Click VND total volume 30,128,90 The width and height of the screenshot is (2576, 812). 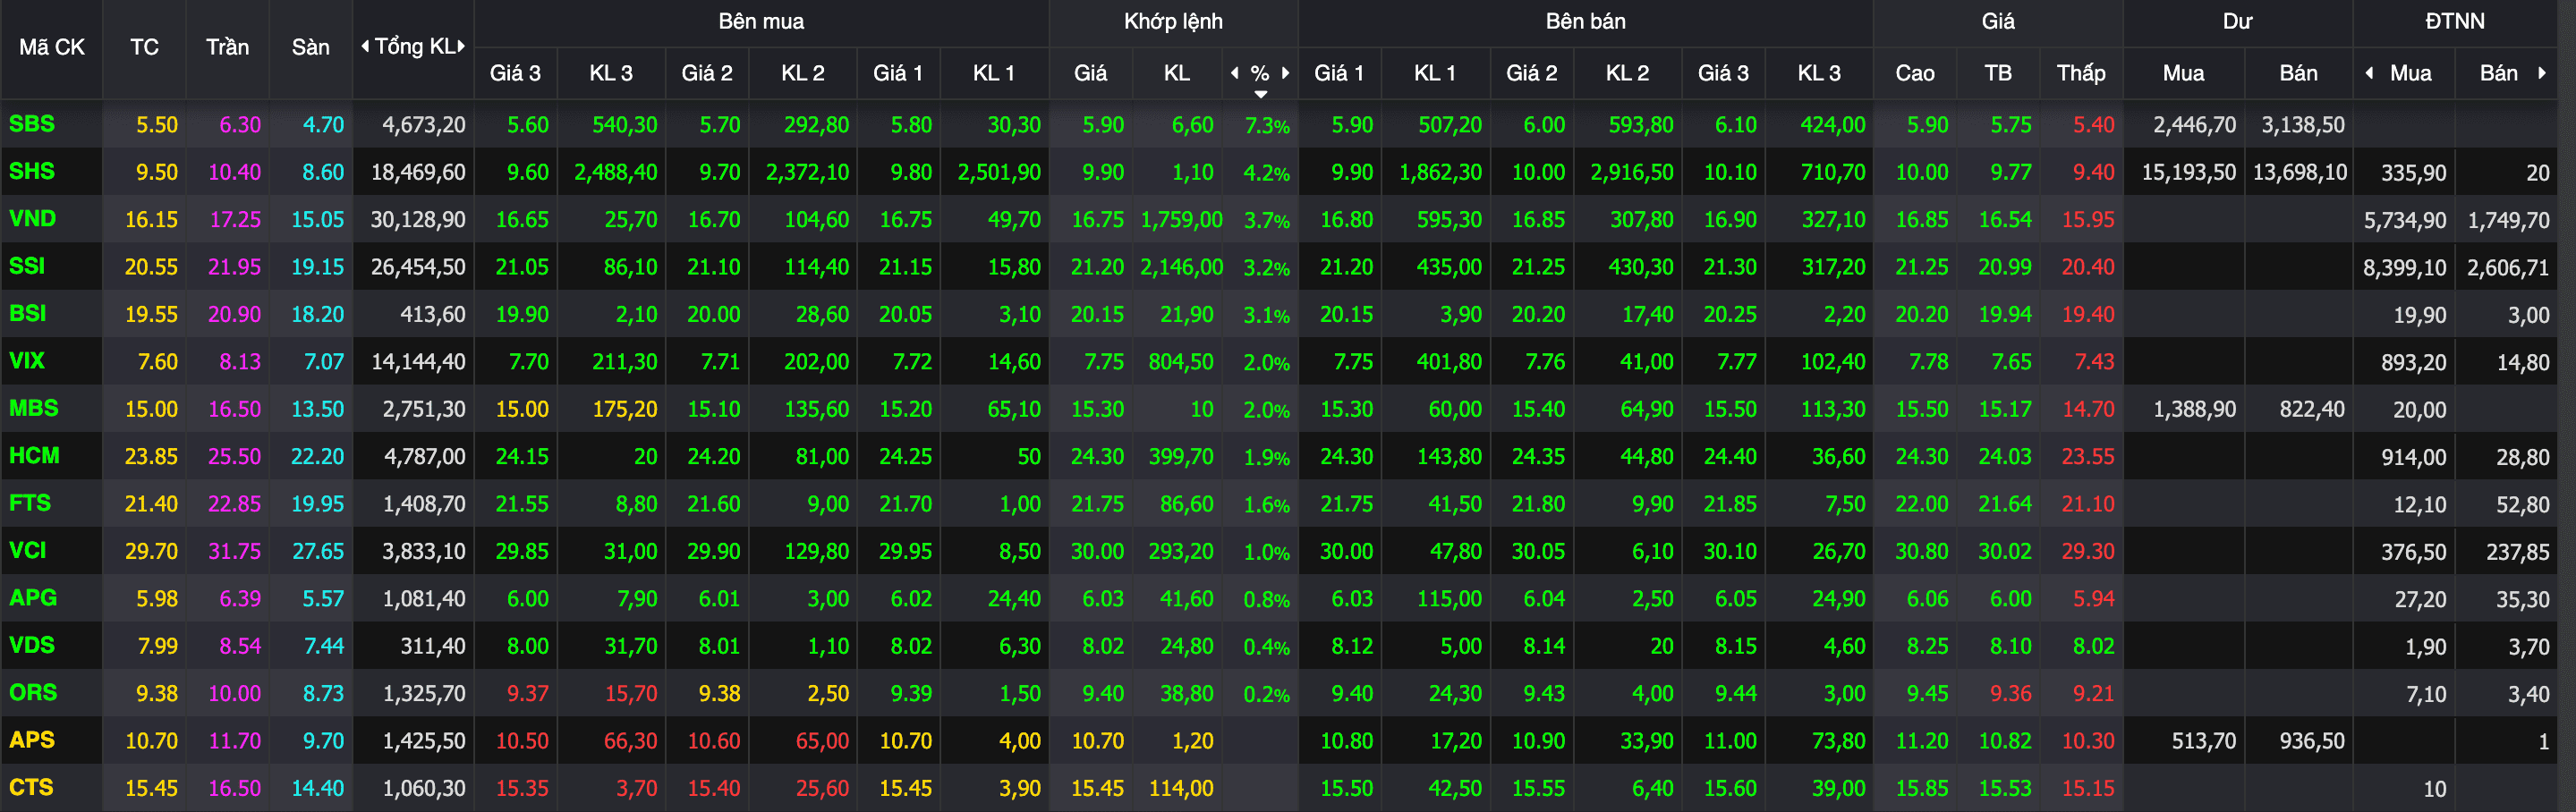[418, 219]
